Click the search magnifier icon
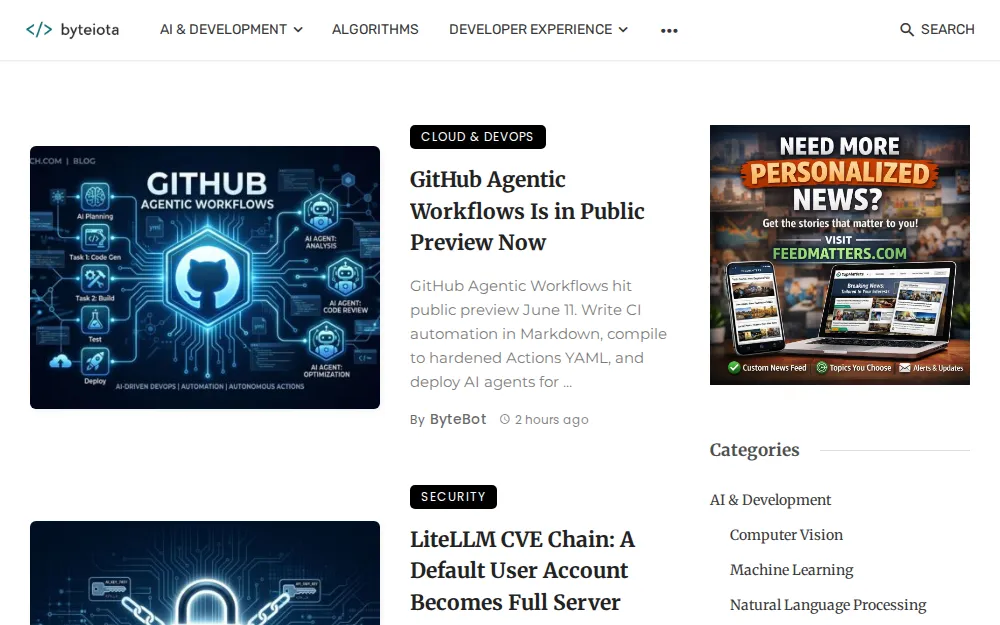Viewport: 1000px width, 625px height. point(906,29)
